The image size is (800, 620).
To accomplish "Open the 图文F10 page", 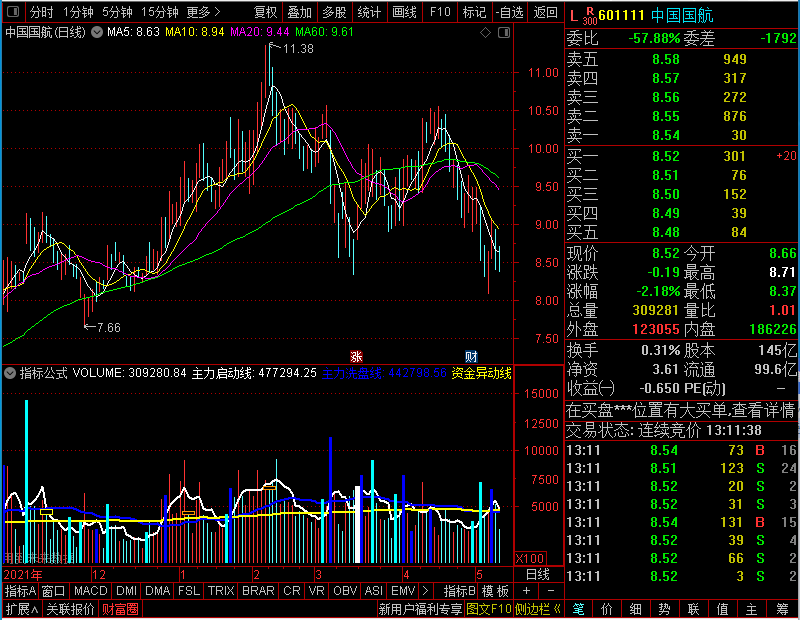I will point(489,609).
